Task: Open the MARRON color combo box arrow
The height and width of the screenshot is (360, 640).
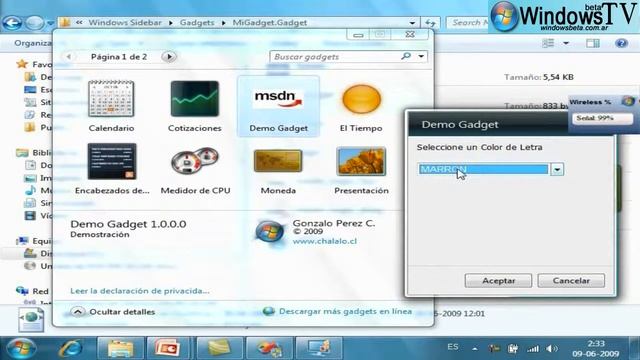Action: click(x=557, y=169)
